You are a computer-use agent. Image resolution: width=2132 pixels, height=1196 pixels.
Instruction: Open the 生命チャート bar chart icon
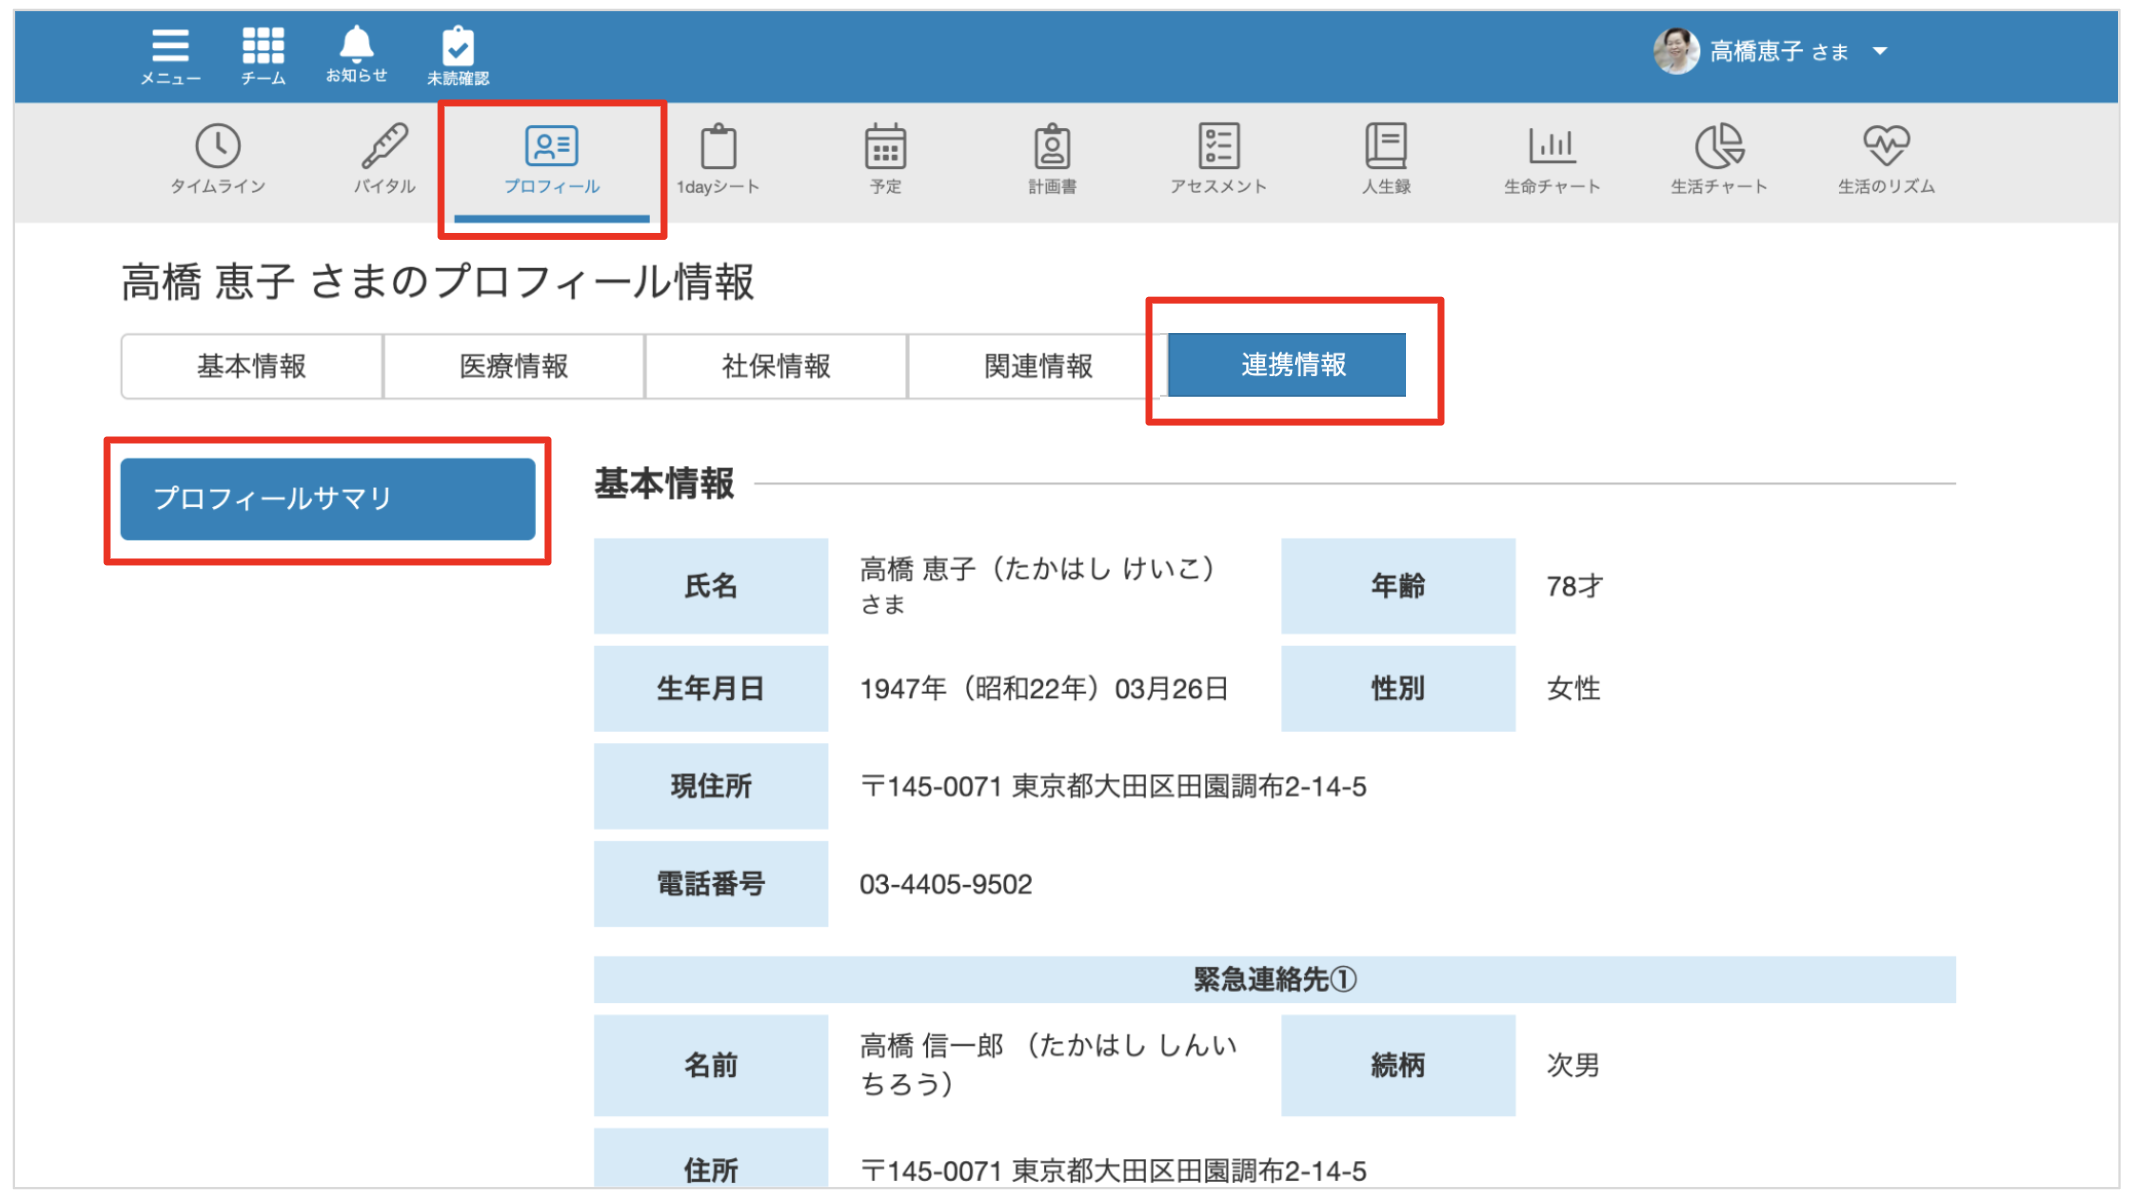1552,158
